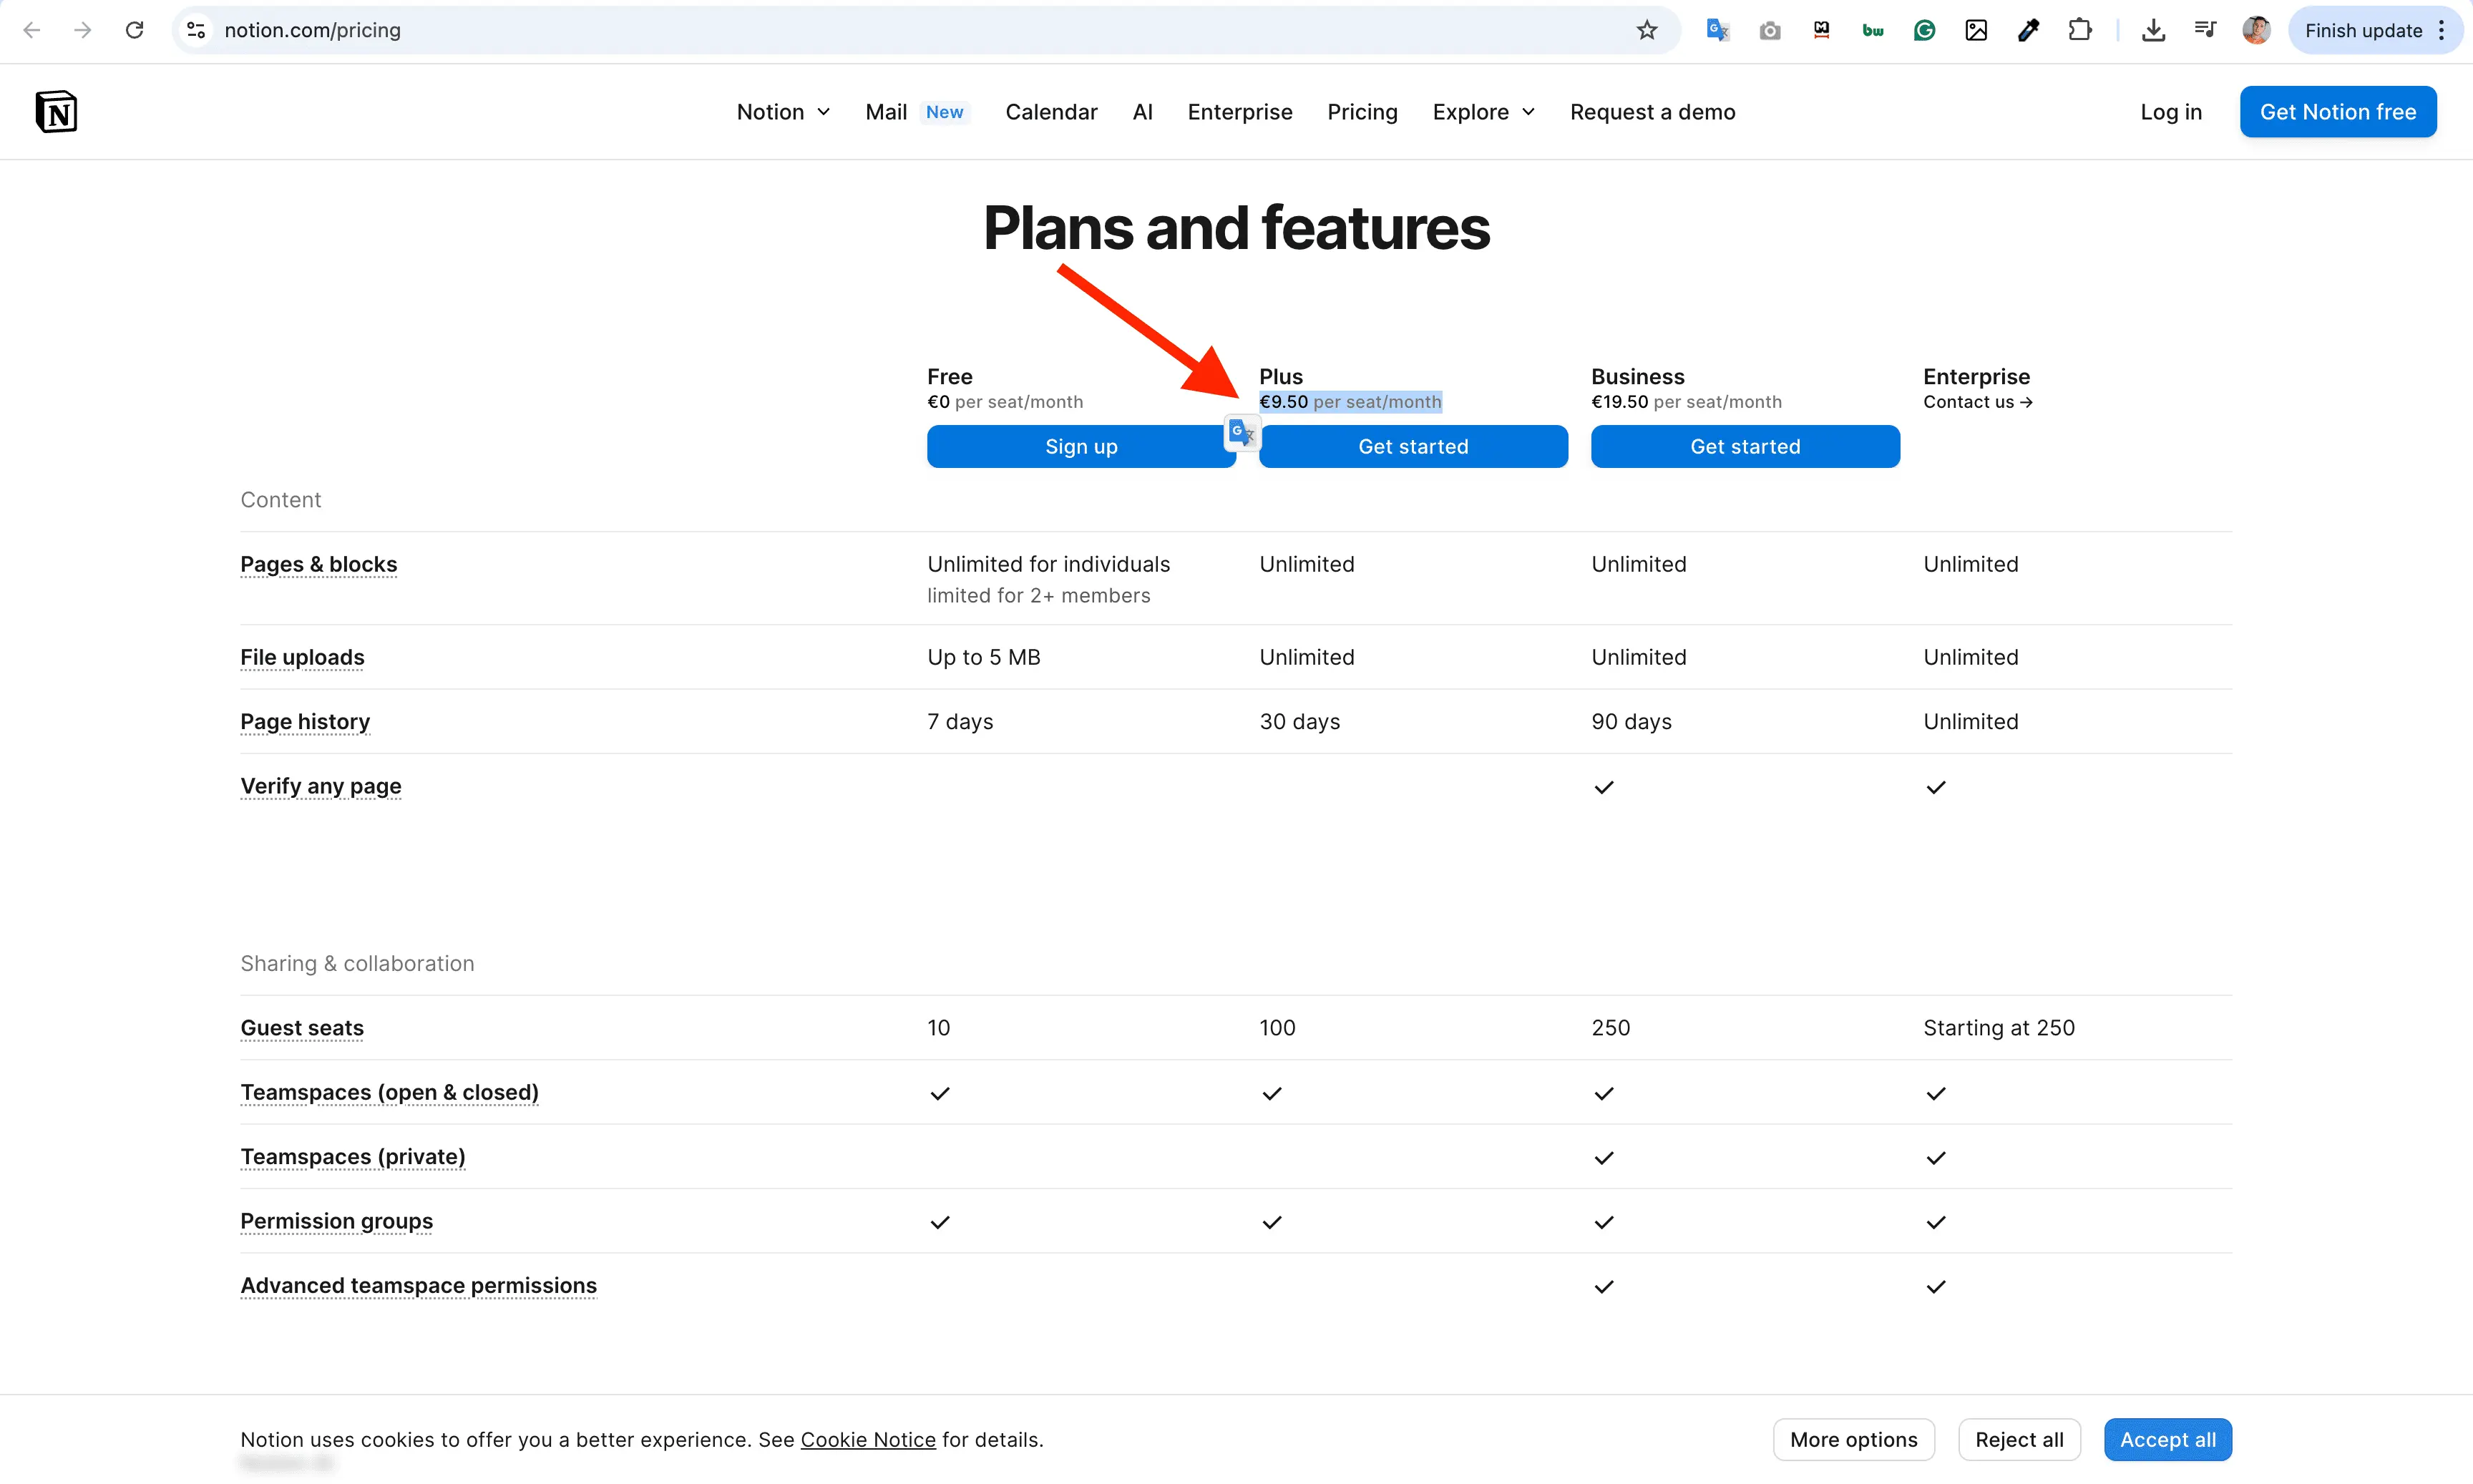Click the Plus checkmark in Teamspaces (open & closed) row

coord(1272,1093)
